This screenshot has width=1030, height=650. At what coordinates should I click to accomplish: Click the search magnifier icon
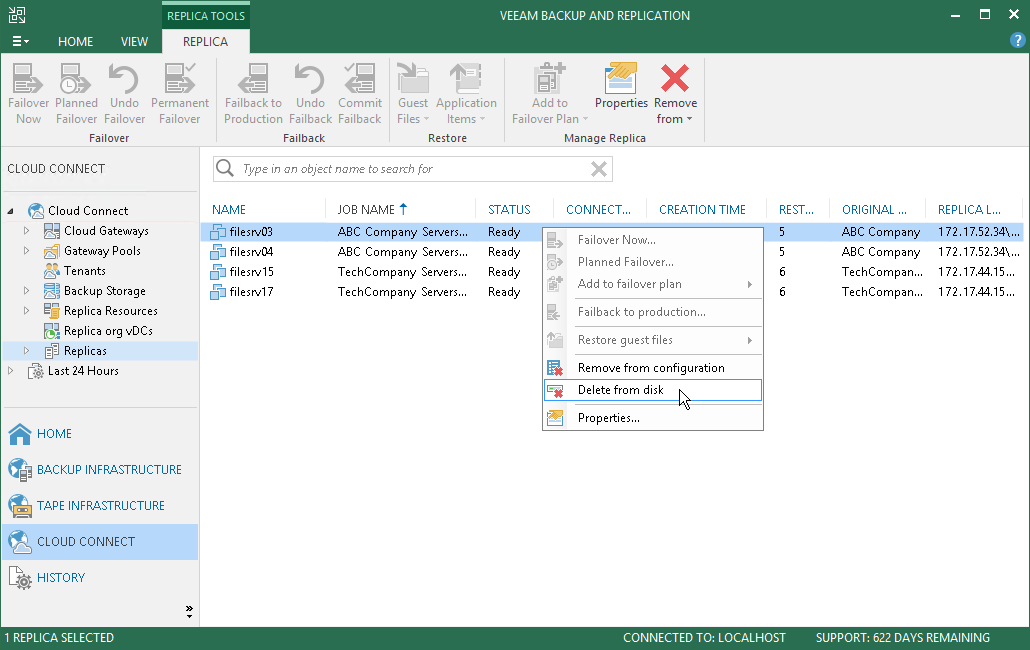click(x=225, y=169)
